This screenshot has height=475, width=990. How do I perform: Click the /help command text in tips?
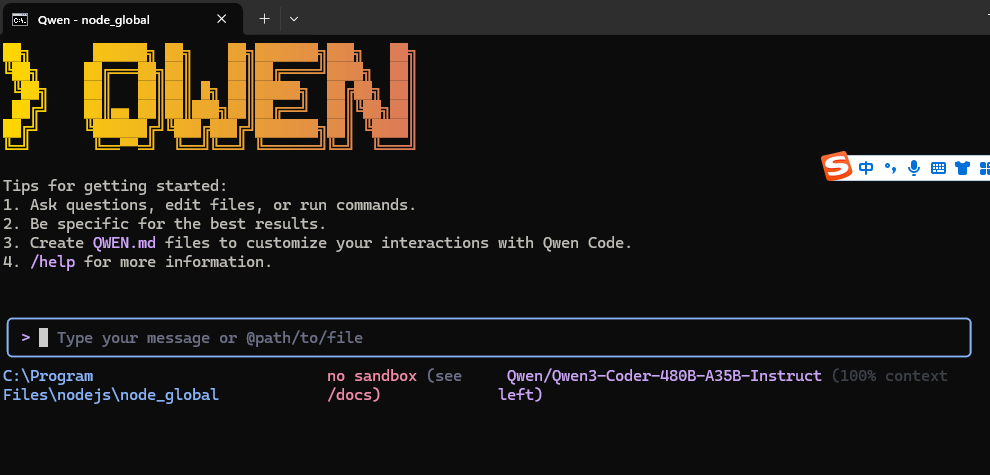[x=52, y=262]
